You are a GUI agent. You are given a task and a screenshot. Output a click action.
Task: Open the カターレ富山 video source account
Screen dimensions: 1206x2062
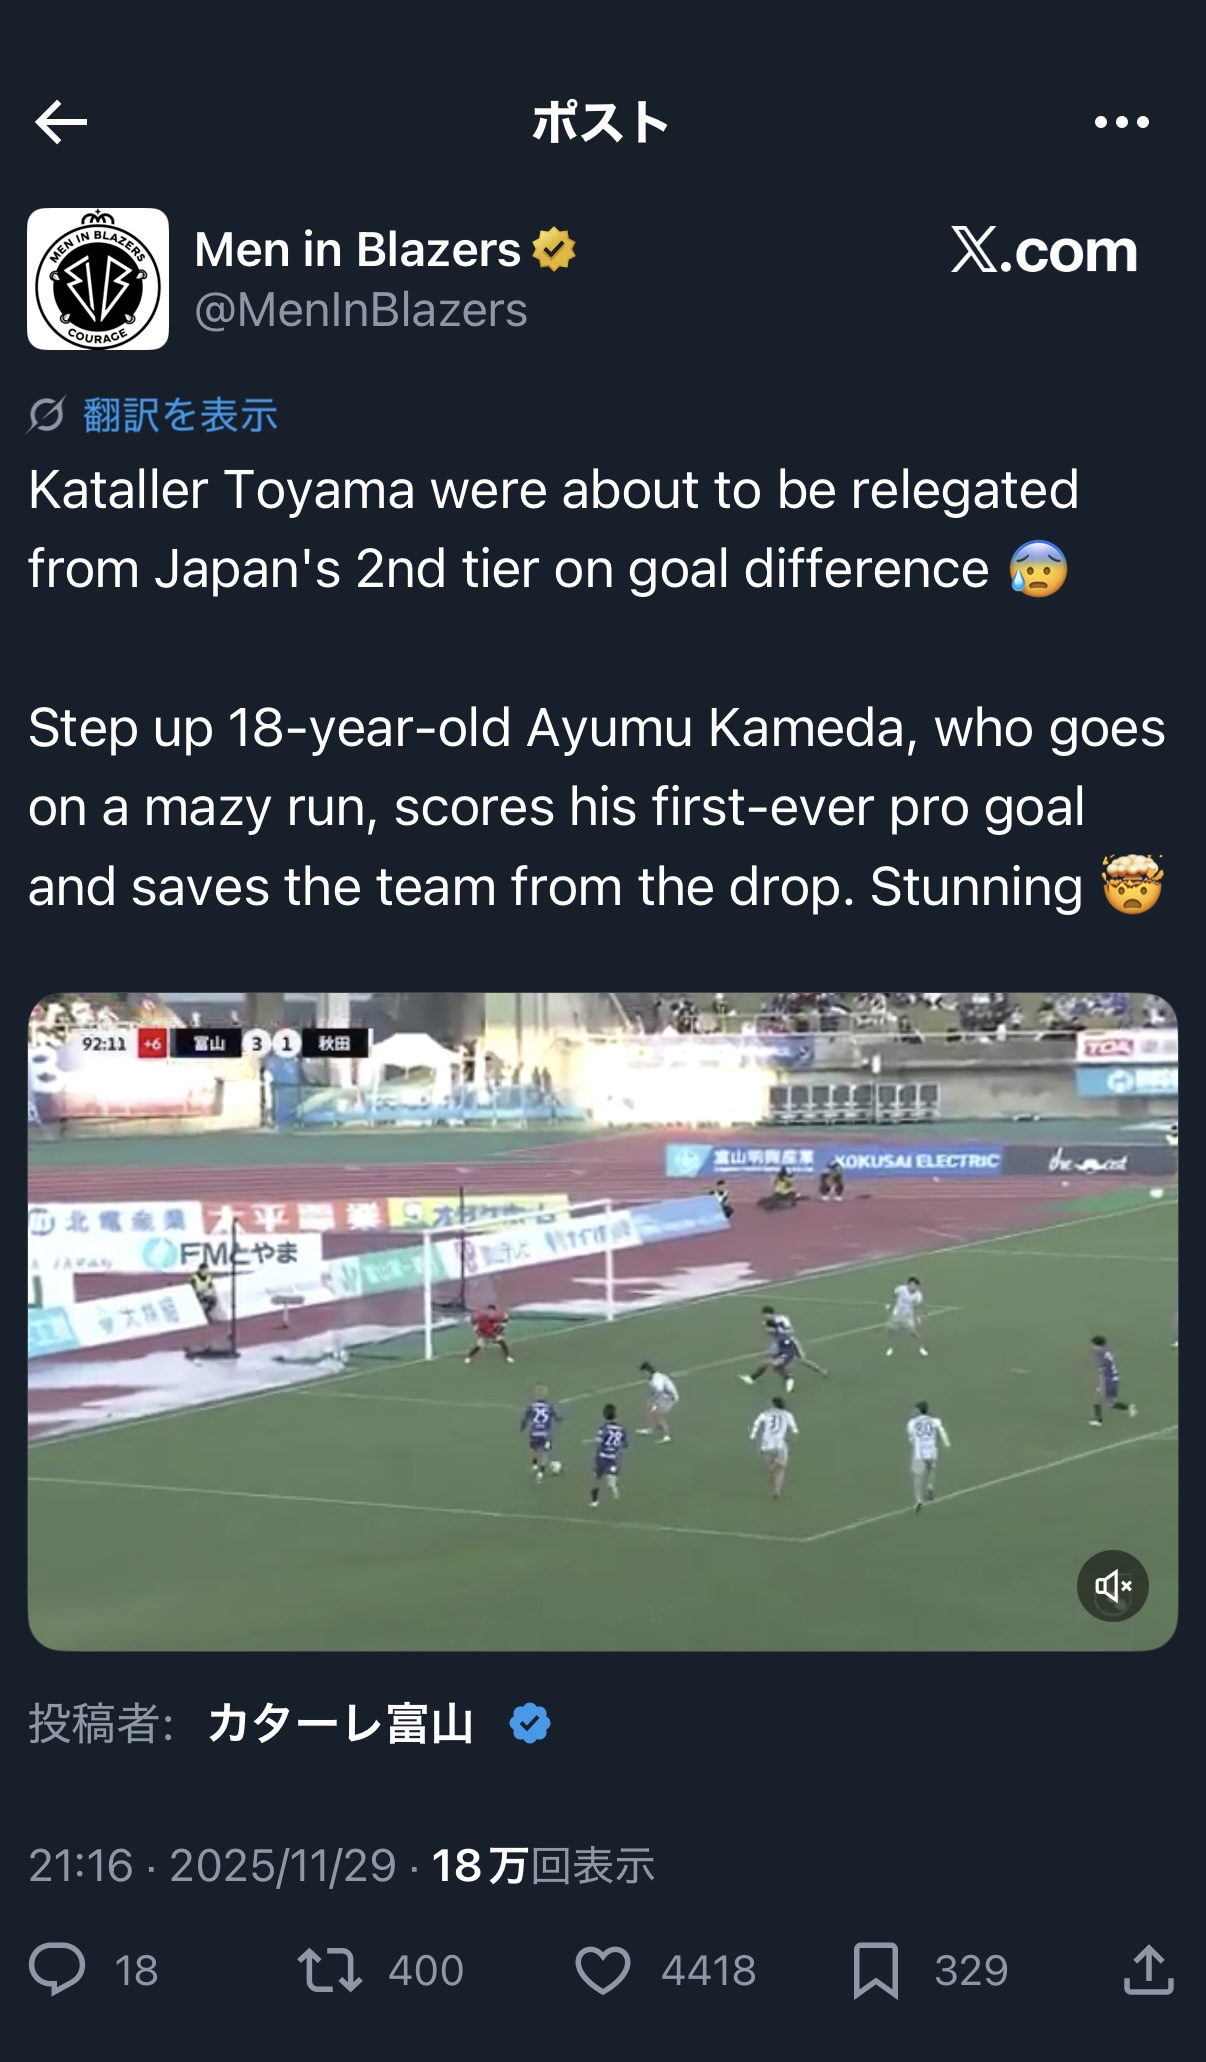340,1724
